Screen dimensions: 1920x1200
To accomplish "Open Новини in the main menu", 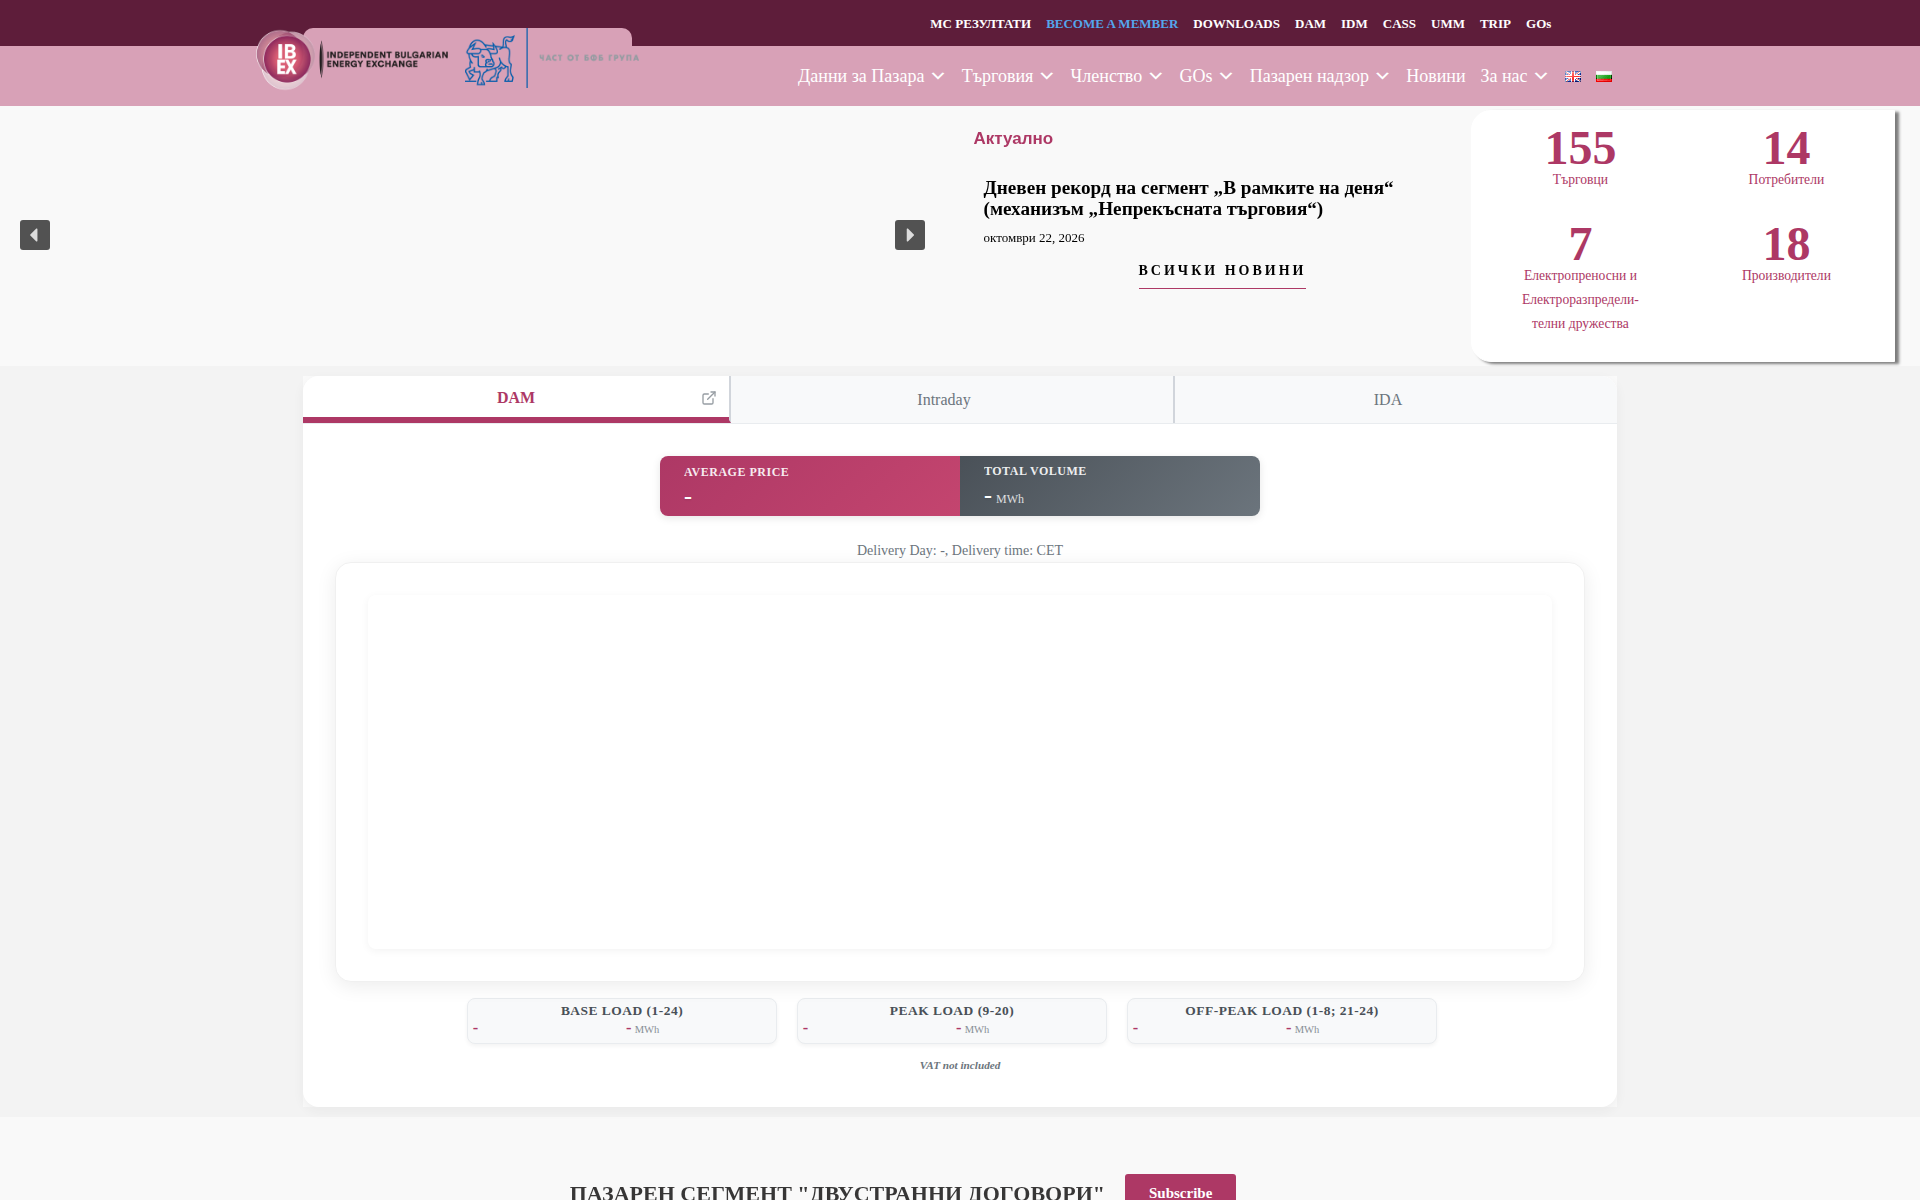I will (1435, 76).
